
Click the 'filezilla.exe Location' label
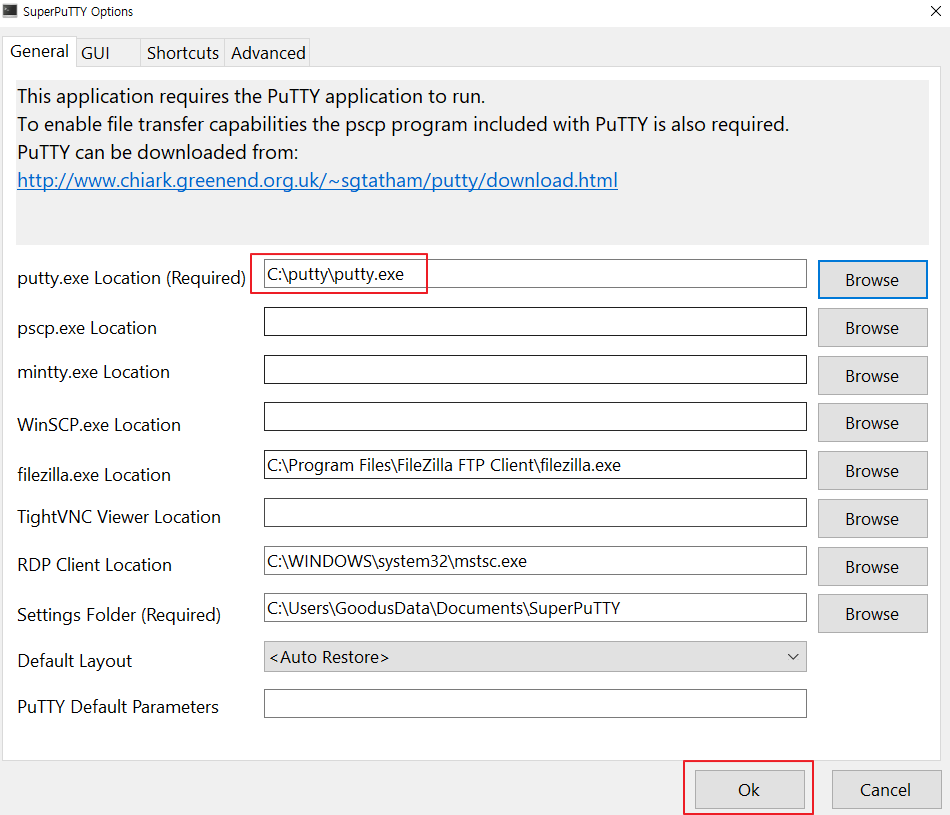[x=94, y=474]
